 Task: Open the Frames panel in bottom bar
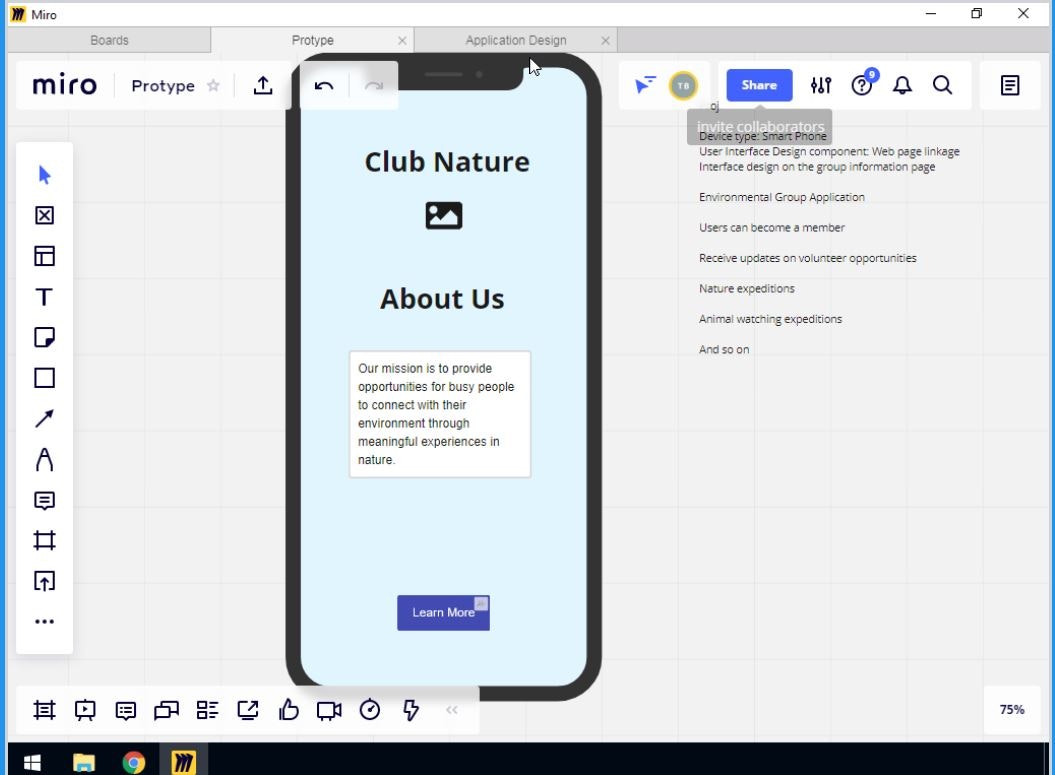click(44, 710)
